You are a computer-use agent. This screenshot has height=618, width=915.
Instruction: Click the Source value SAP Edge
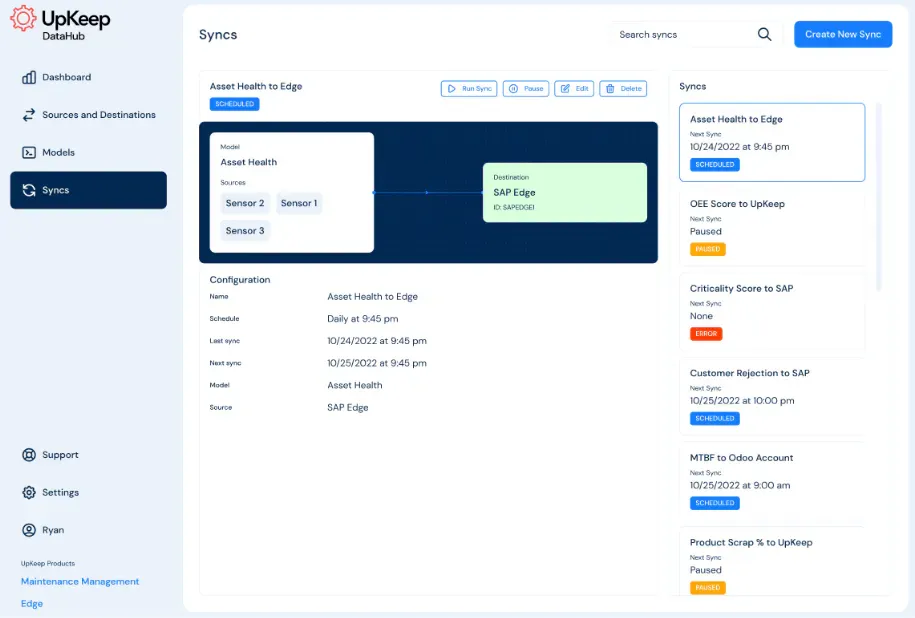[347, 407]
